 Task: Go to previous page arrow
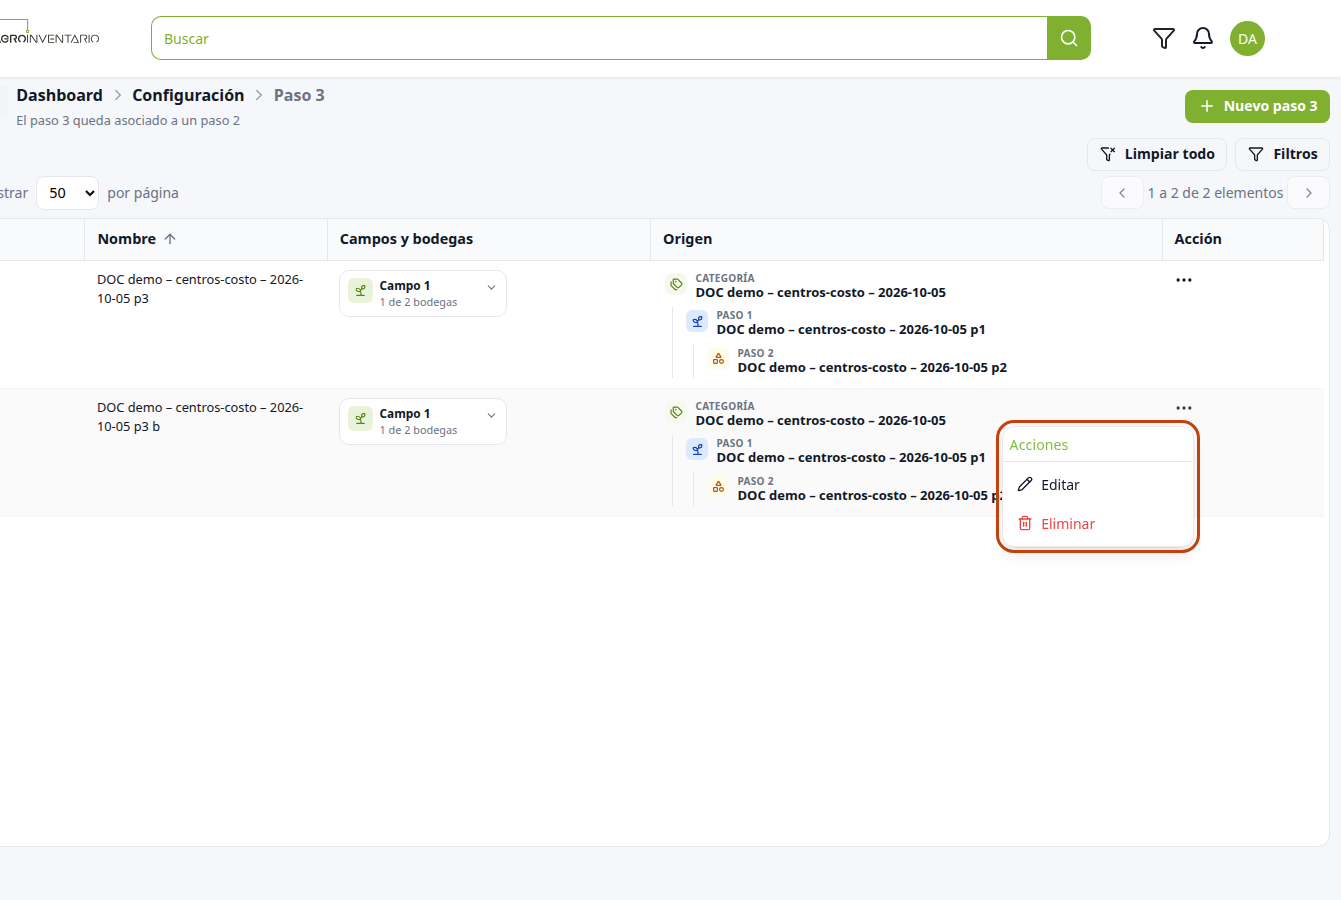click(x=1122, y=193)
